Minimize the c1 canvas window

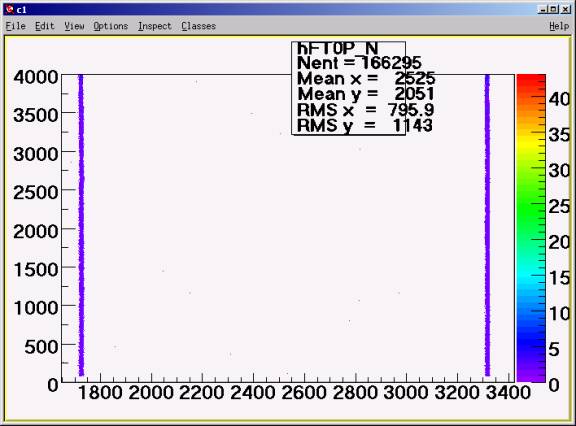click(x=543, y=9)
